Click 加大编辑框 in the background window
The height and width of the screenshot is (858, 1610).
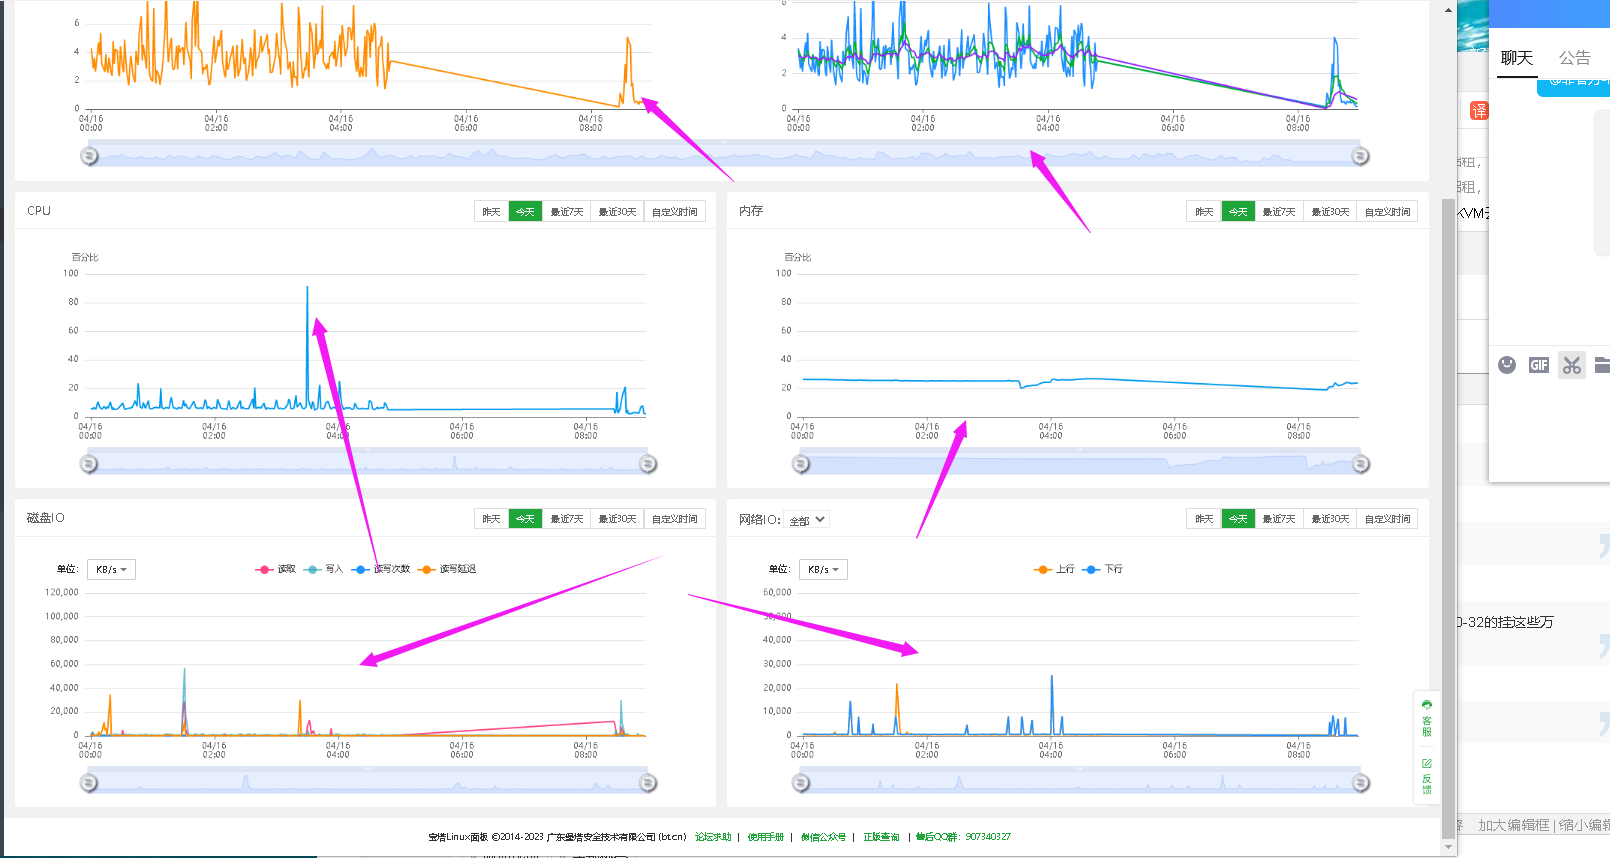(1514, 825)
